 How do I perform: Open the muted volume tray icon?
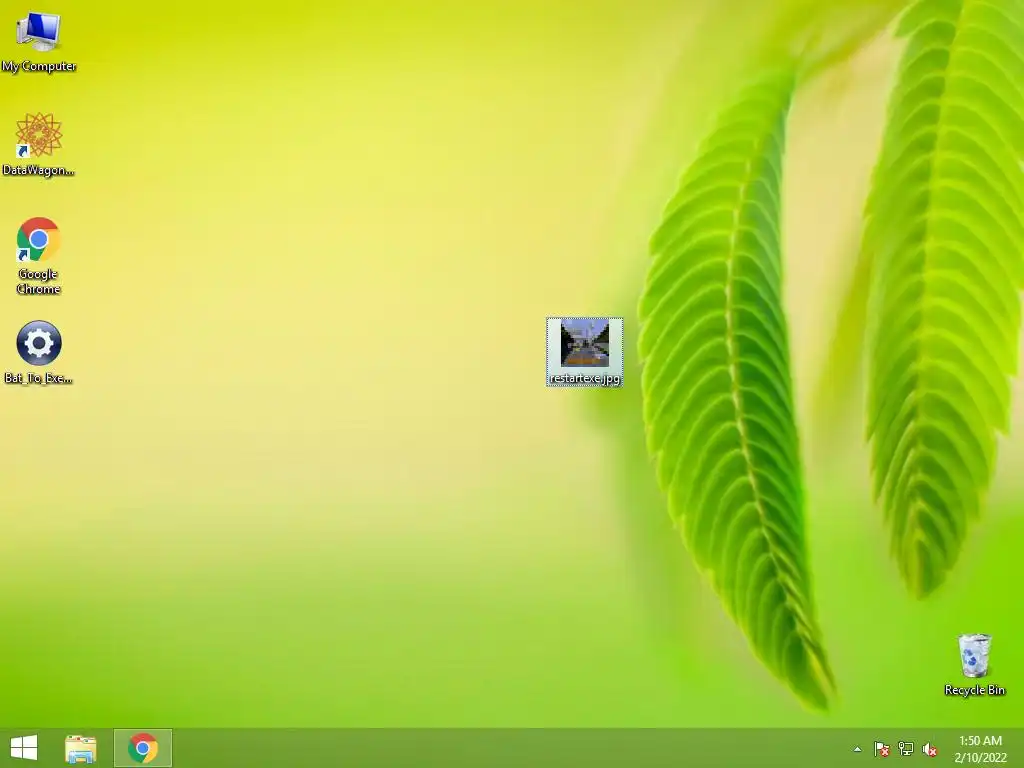(930, 749)
